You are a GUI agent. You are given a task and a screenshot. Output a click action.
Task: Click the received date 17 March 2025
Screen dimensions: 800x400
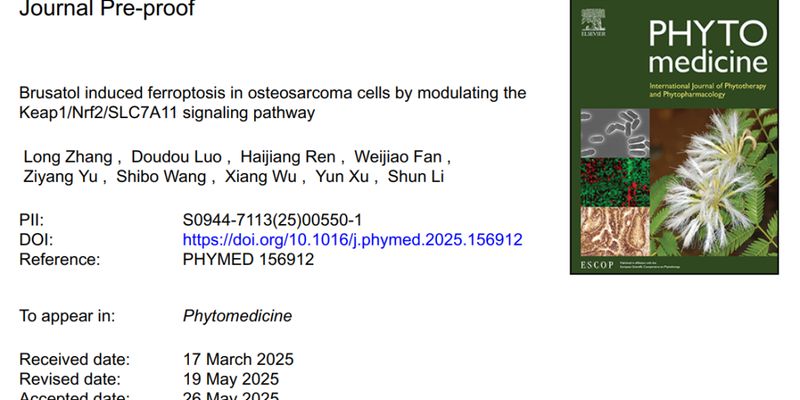point(238,360)
